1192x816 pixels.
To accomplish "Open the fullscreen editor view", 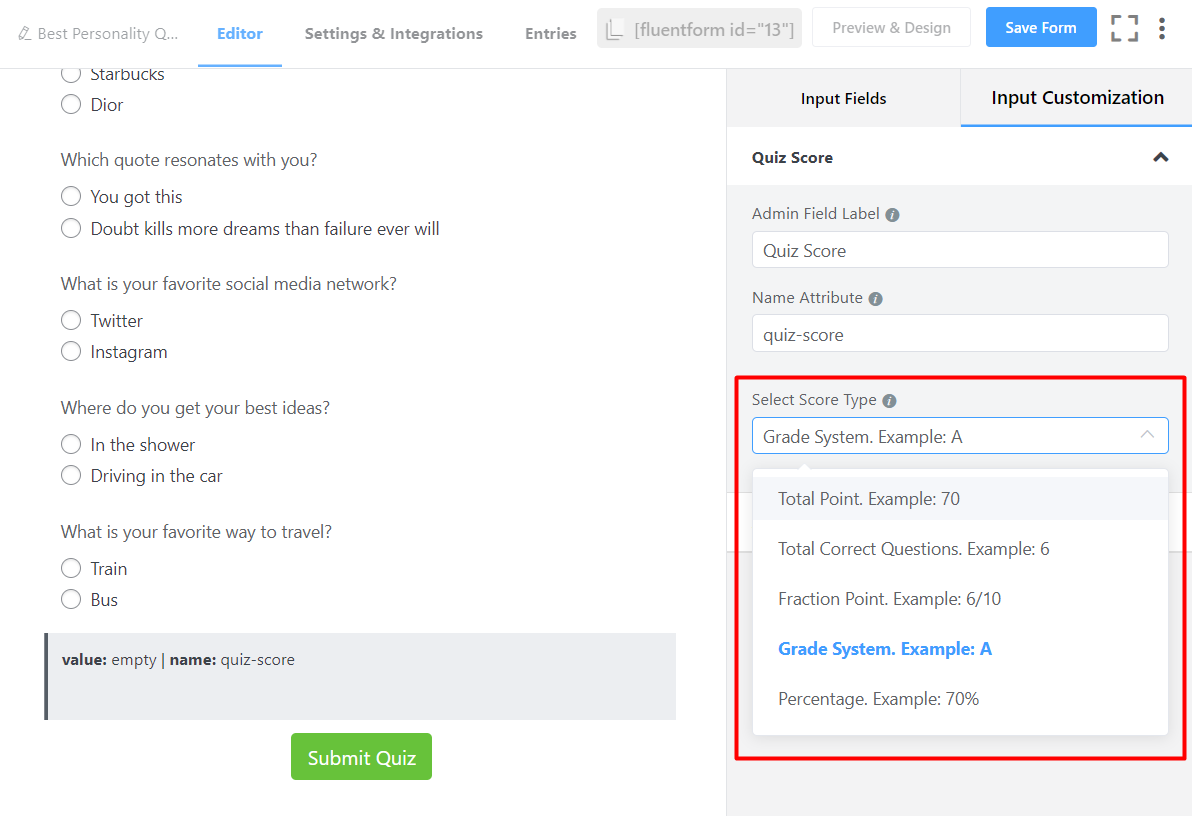I will [x=1124, y=28].
